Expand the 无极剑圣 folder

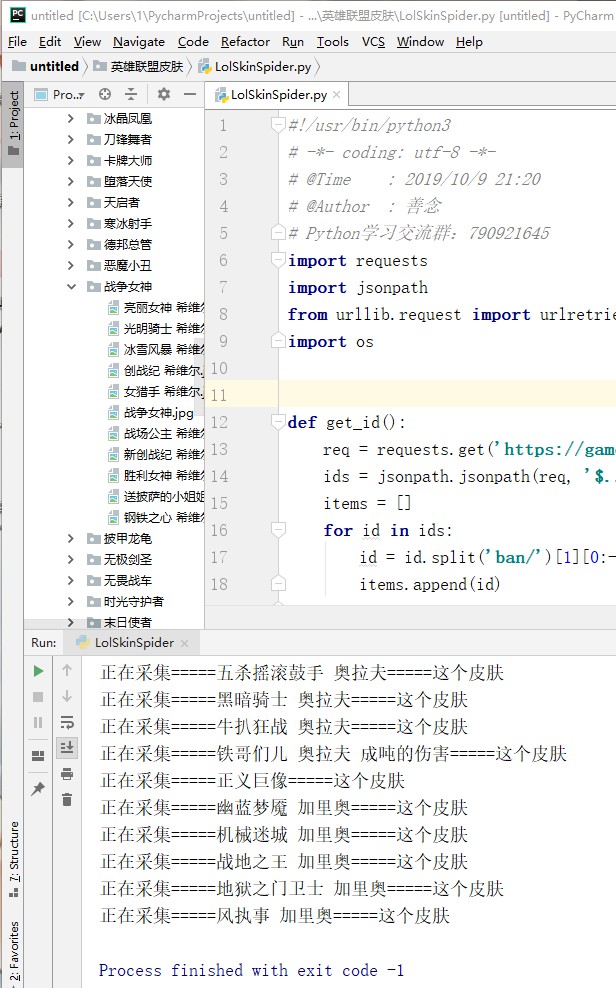point(71,560)
